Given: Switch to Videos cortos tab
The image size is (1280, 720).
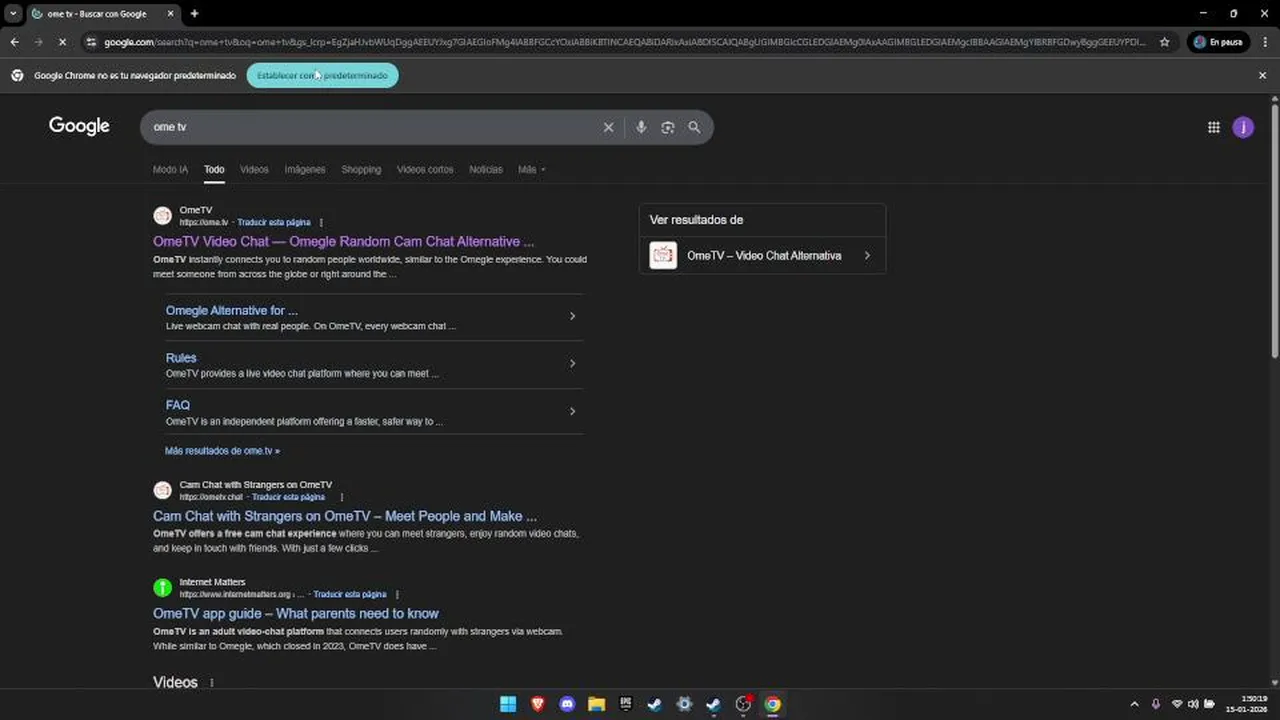Looking at the screenshot, I should point(425,169).
